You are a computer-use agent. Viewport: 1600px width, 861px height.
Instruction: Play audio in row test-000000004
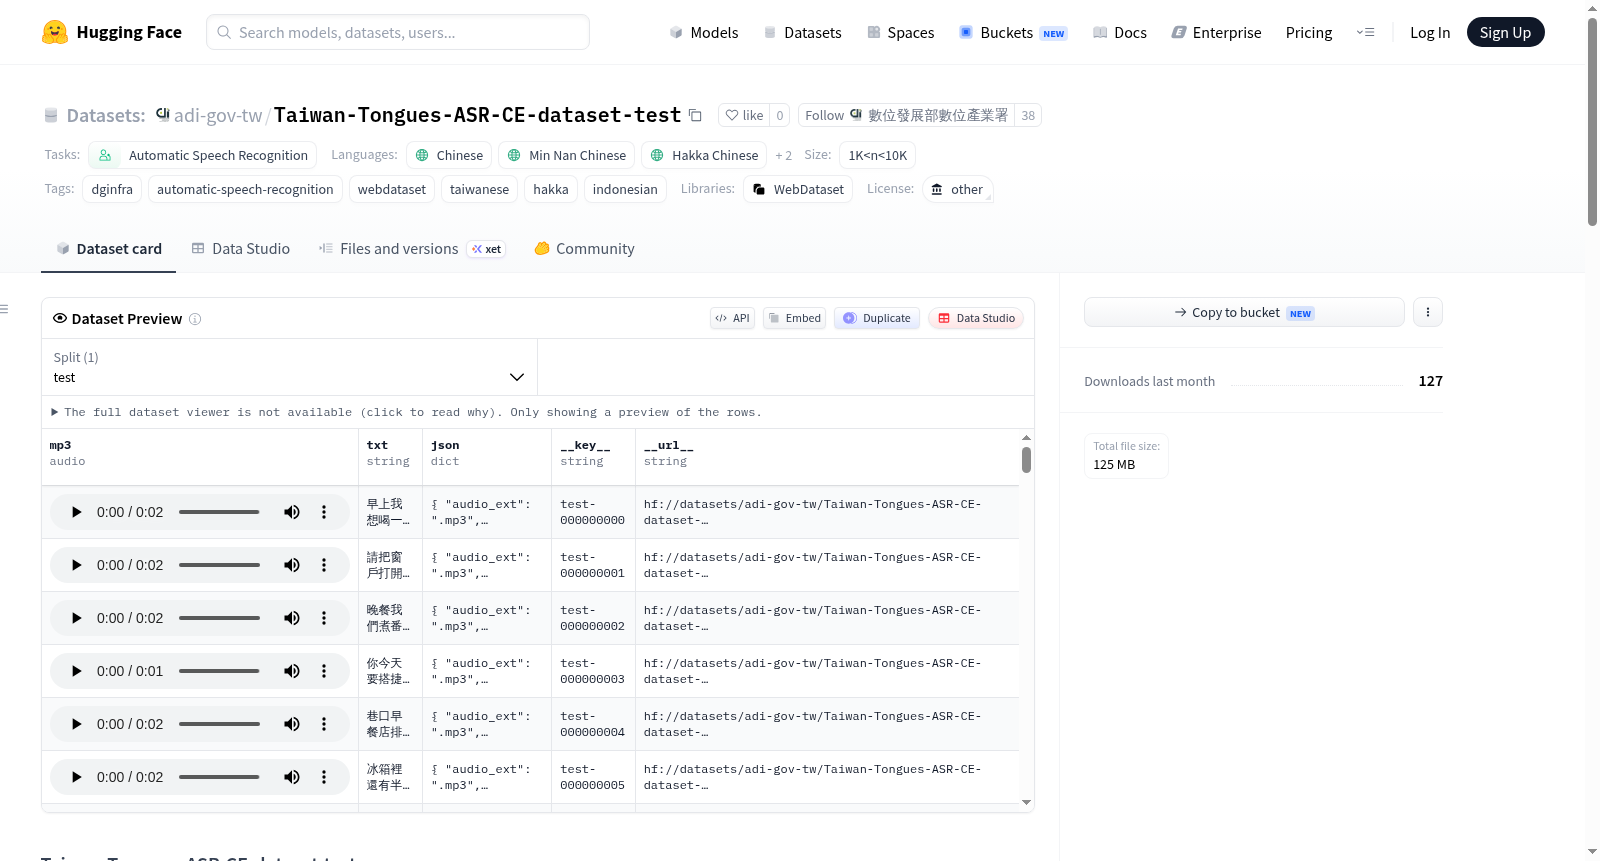tap(77, 724)
